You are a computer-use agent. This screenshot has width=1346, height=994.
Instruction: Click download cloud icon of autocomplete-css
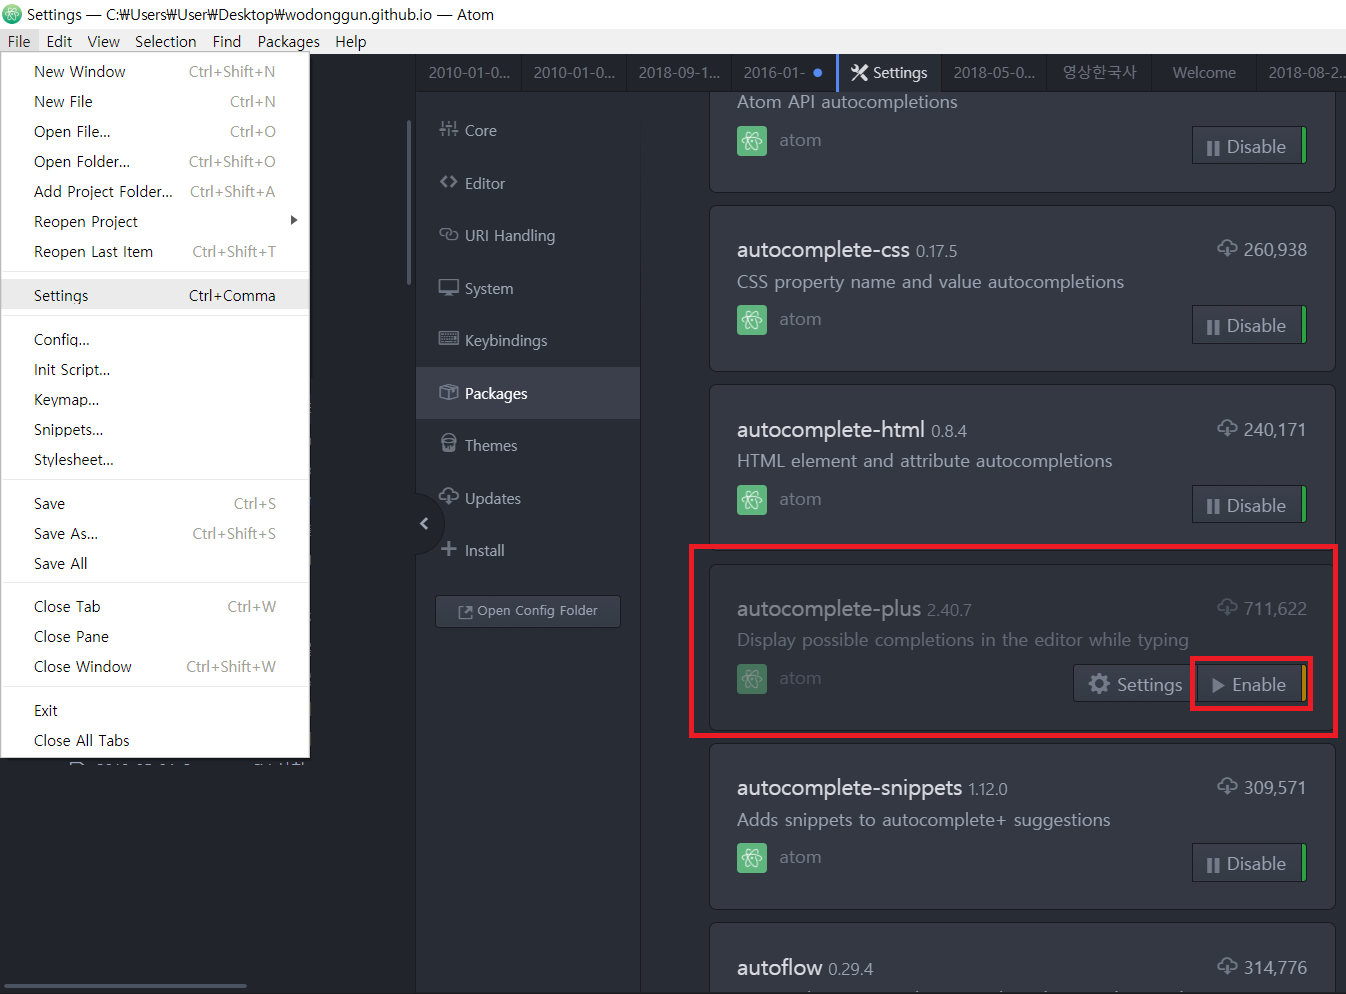click(x=1227, y=248)
